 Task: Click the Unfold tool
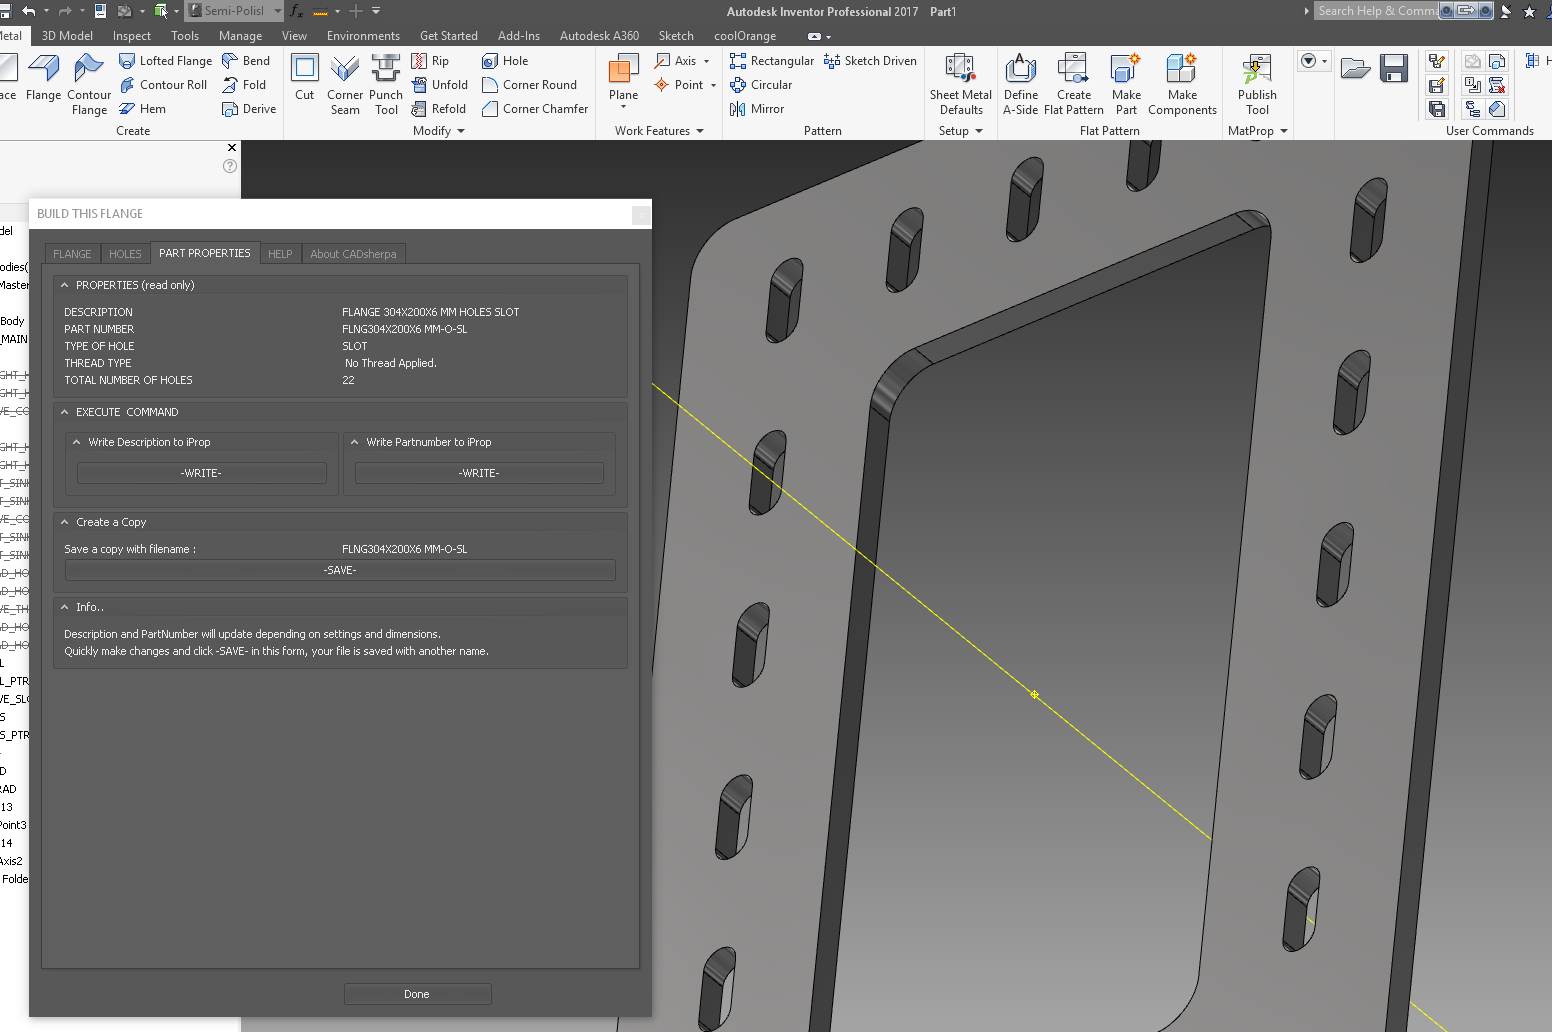(x=440, y=85)
